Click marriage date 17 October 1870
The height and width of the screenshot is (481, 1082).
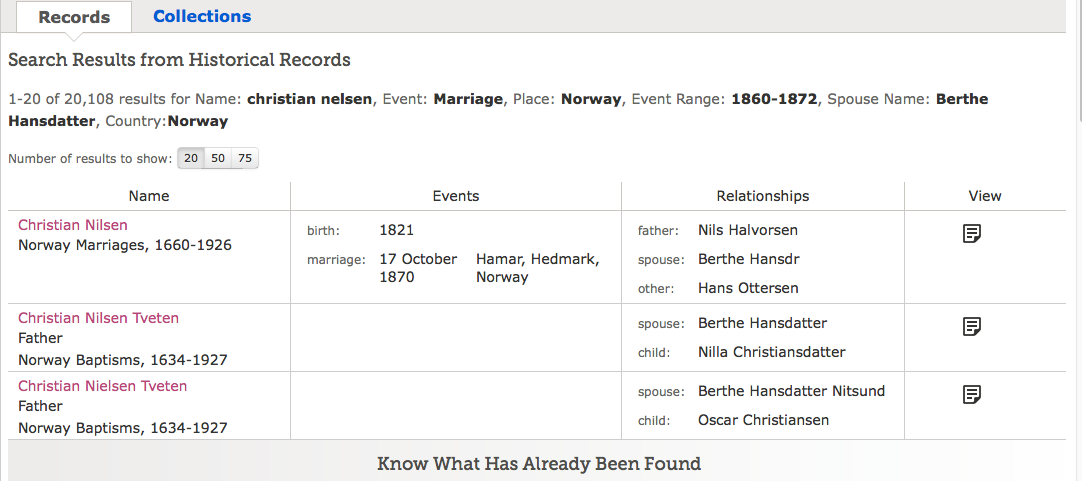click(418, 268)
